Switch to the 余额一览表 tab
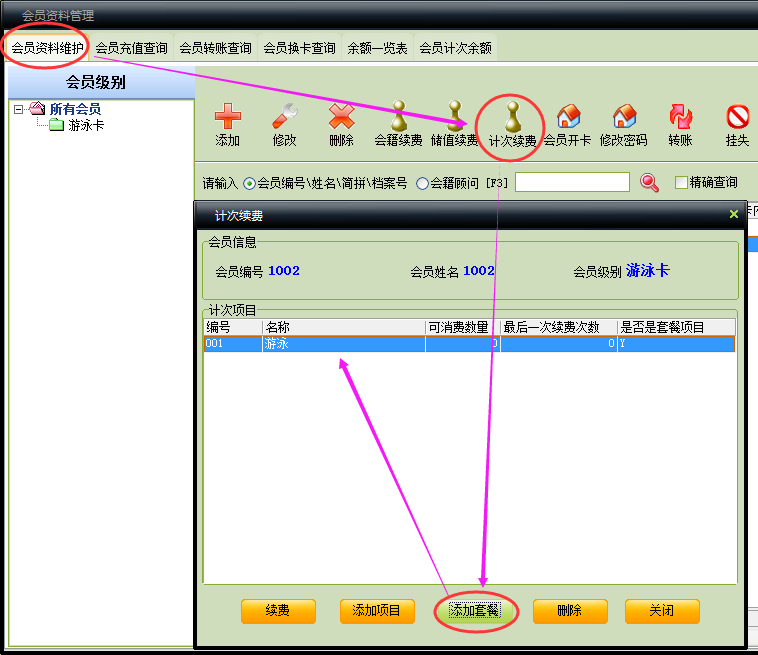This screenshot has width=758, height=655. (378, 48)
